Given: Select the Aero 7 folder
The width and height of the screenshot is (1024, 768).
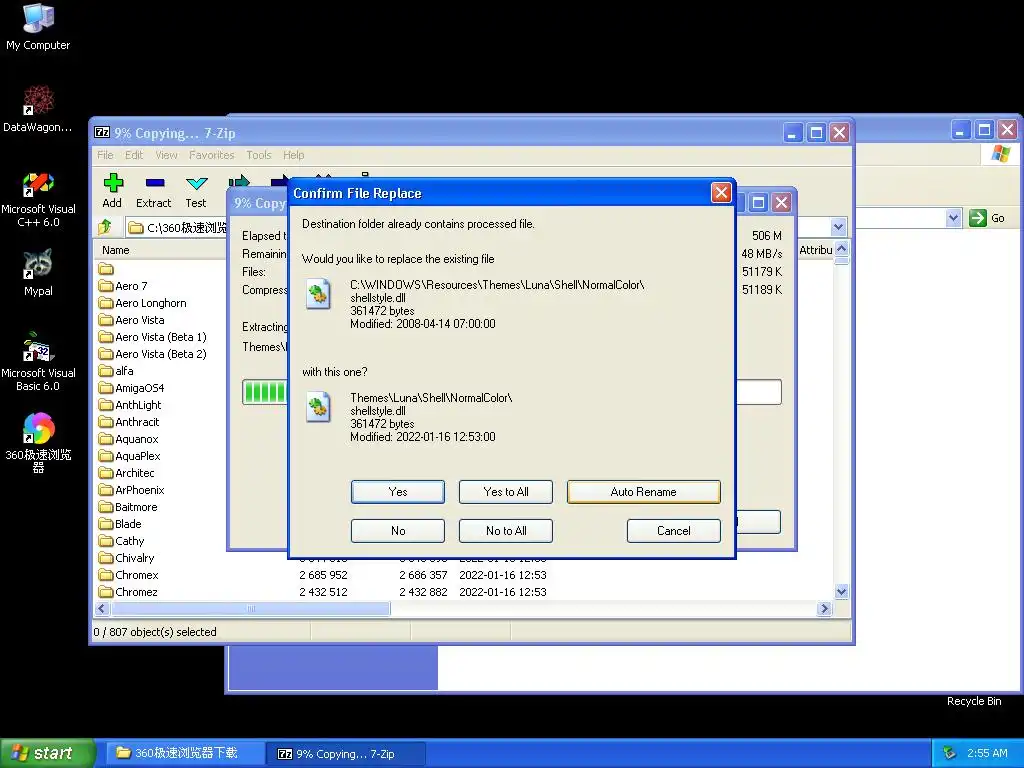Looking at the screenshot, I should (x=123, y=286).
